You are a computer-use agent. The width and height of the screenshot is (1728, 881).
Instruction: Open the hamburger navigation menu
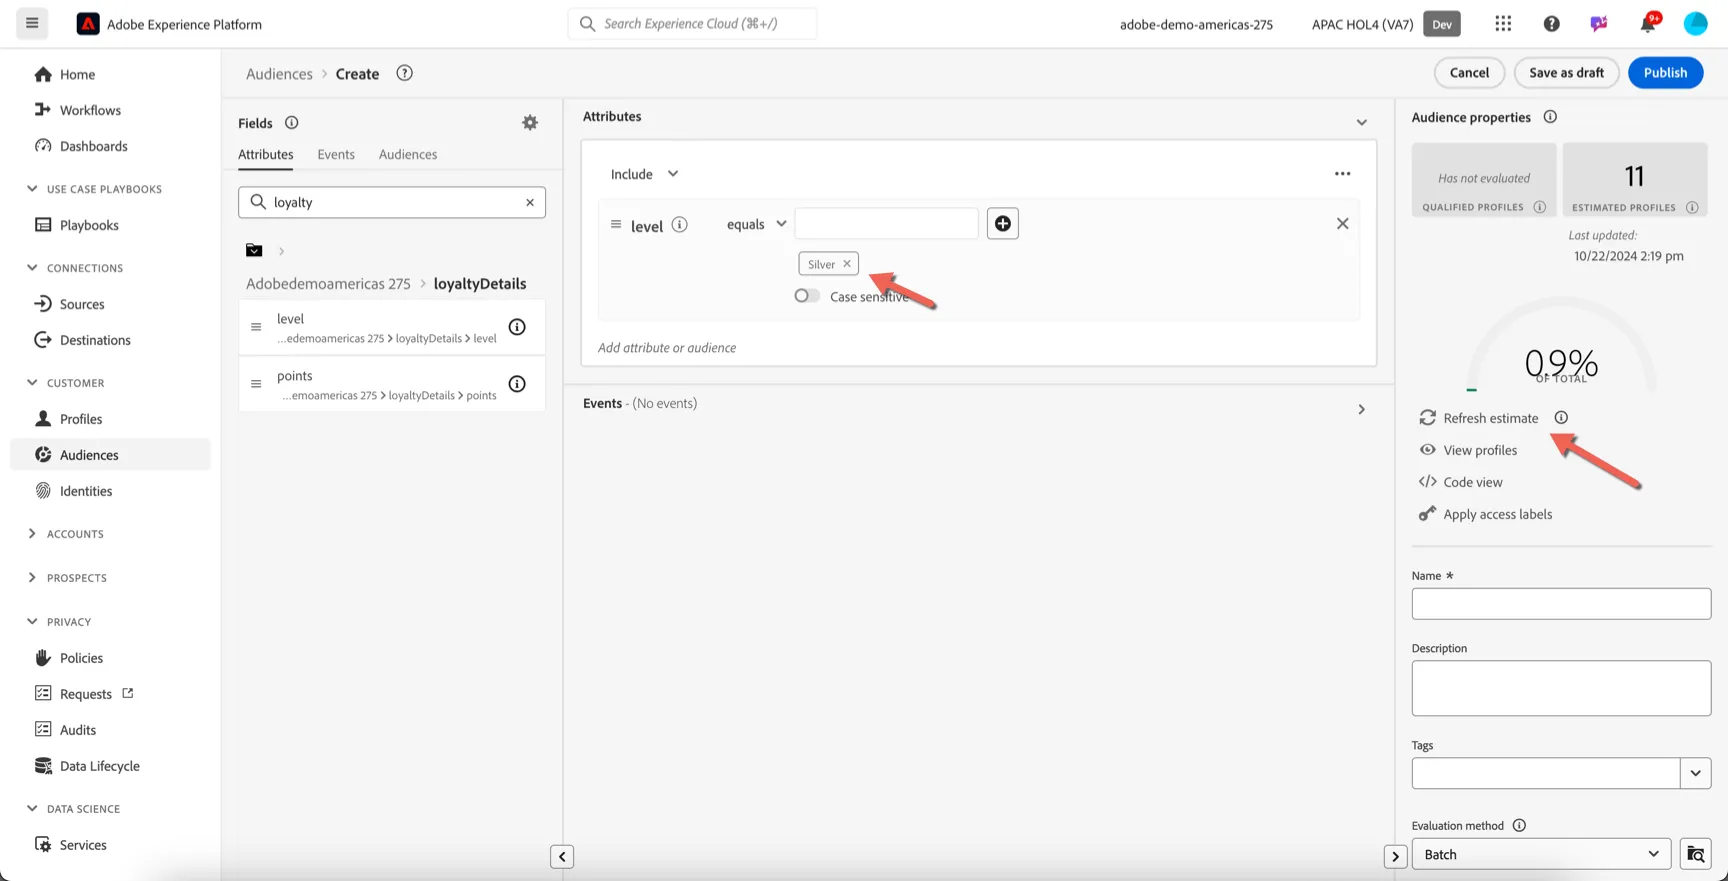[32, 23]
